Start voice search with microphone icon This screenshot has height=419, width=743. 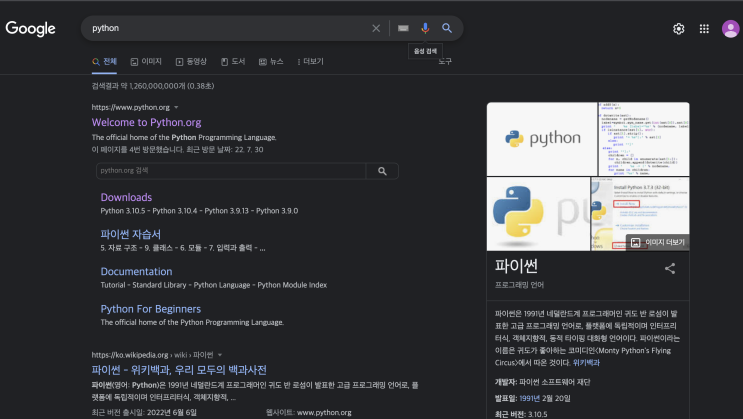(425, 28)
